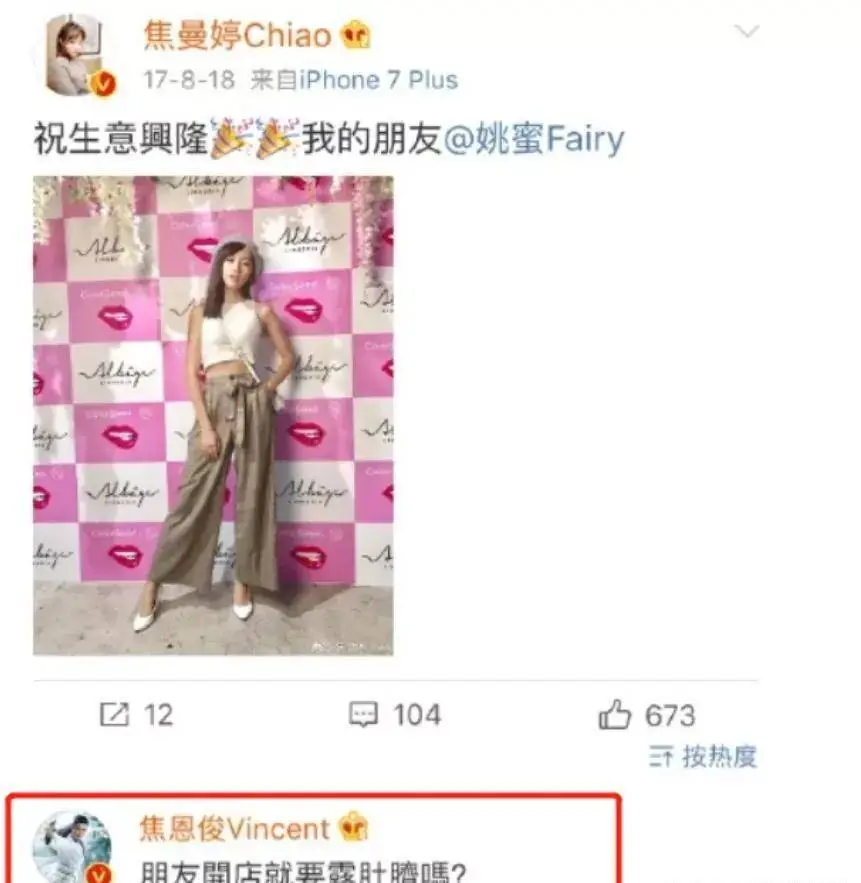This screenshot has width=861, height=883.
Task: Enlarge the posted photo of the pink backdrop
Action: (x=213, y=416)
